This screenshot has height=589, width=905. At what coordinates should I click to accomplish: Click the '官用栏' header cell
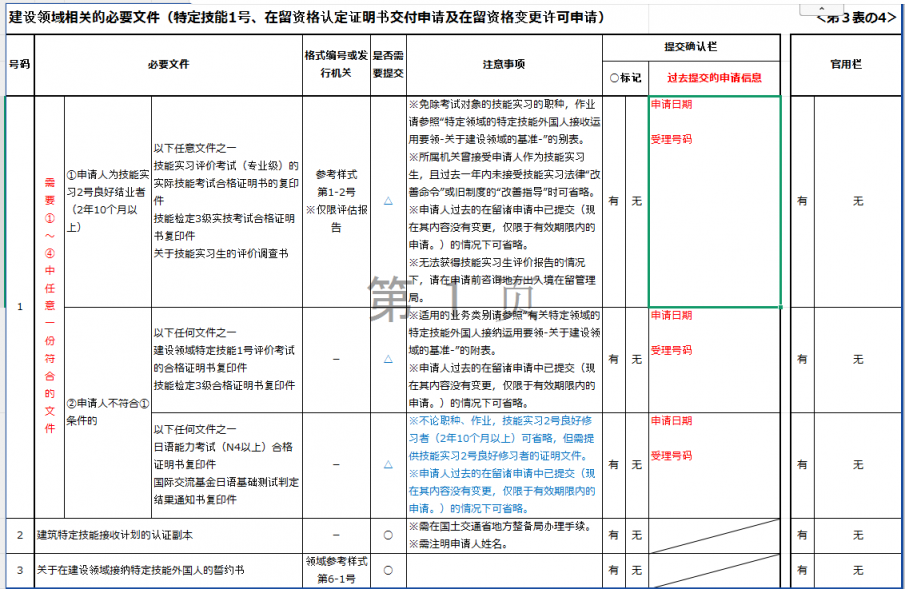click(845, 65)
